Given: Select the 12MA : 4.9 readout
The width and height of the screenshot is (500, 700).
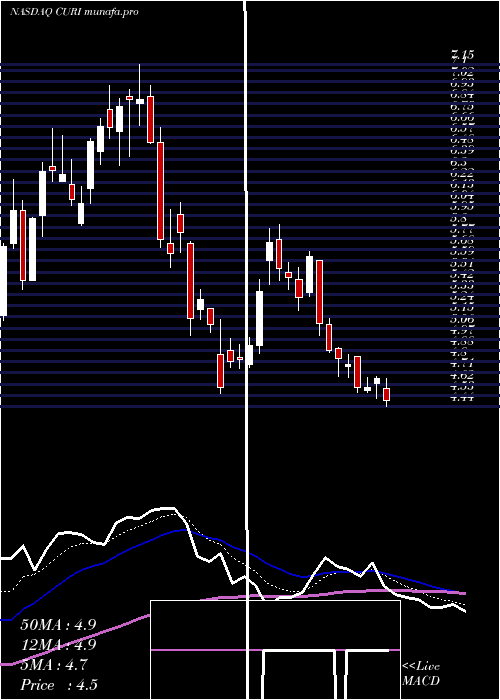Looking at the screenshot, I should (58, 645).
